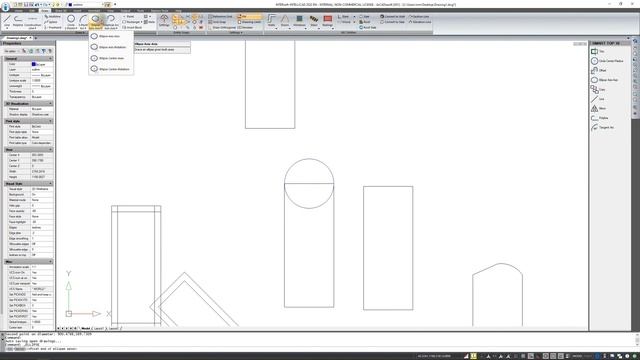The width and height of the screenshot is (640, 360).
Task: Toggle Drawing Limits setting in ribbon
Action: tap(249, 22)
